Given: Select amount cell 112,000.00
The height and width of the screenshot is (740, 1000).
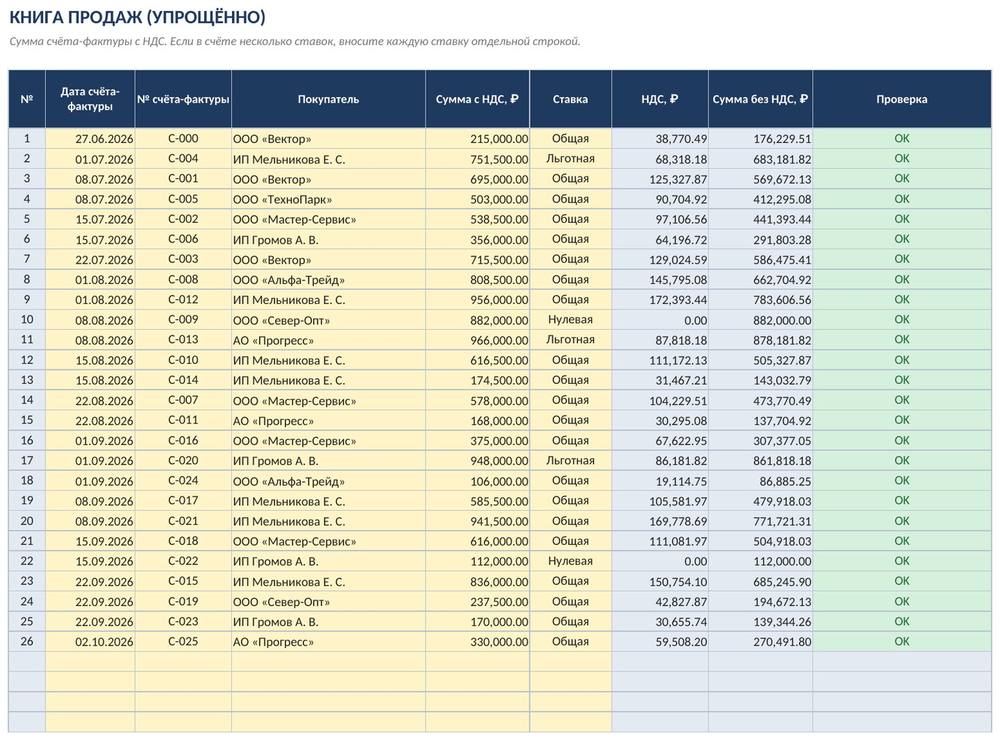Looking at the screenshot, I should (x=477, y=561).
